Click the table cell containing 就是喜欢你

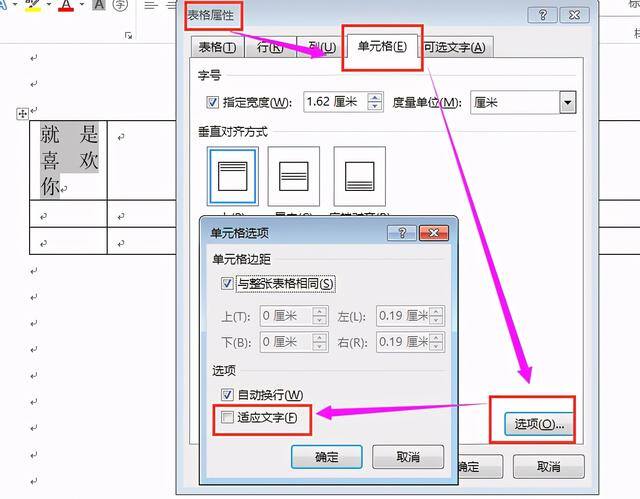point(68,160)
